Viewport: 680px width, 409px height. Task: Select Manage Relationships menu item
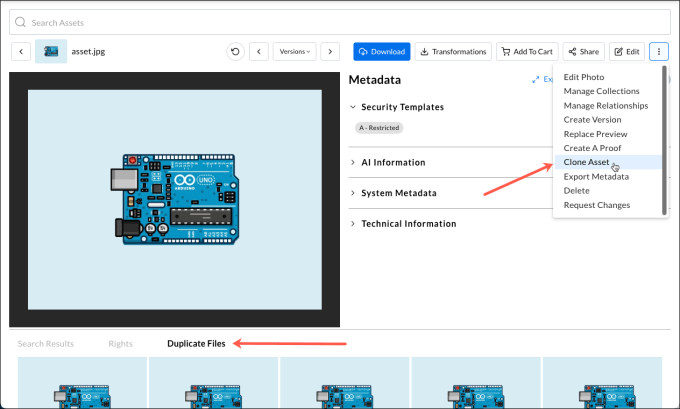pyautogui.click(x=606, y=105)
